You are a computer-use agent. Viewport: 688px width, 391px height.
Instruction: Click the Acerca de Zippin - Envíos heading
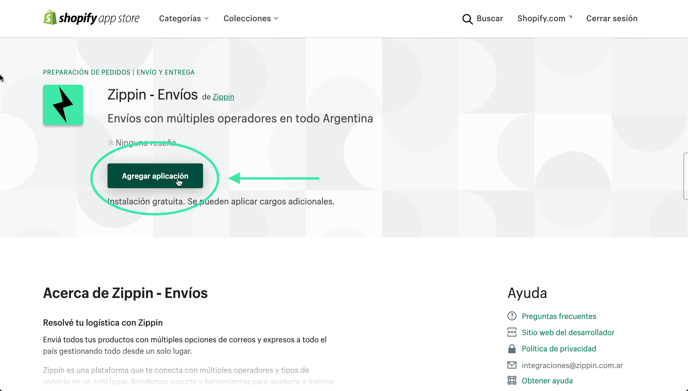tap(125, 293)
